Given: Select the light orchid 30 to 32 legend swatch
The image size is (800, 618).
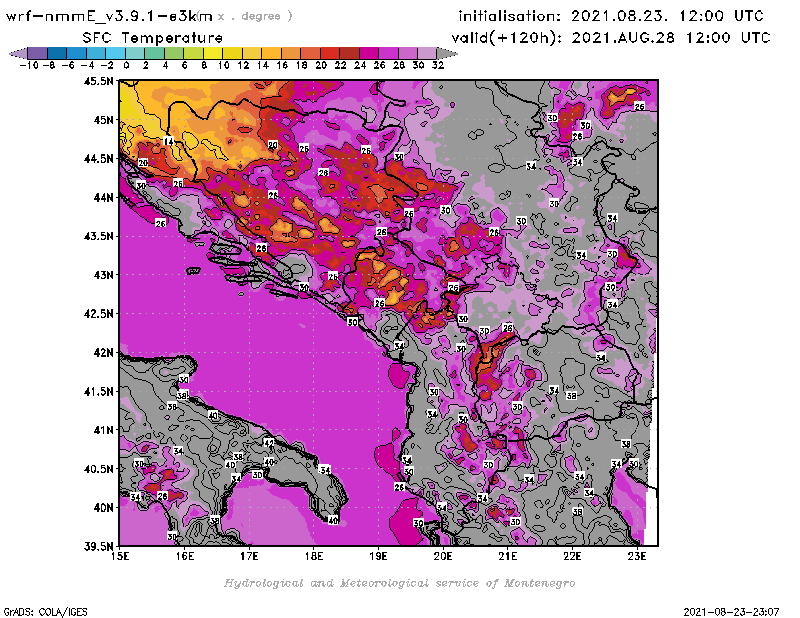Looking at the screenshot, I should pyautogui.click(x=427, y=53).
